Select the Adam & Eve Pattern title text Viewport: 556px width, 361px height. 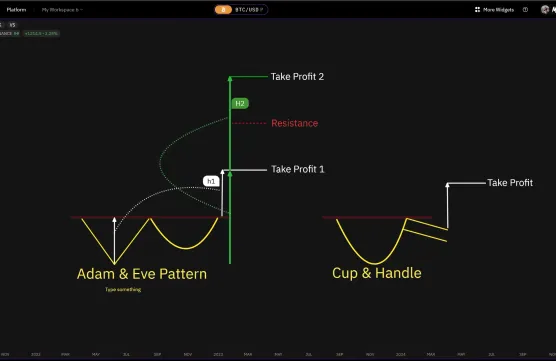tap(142, 274)
